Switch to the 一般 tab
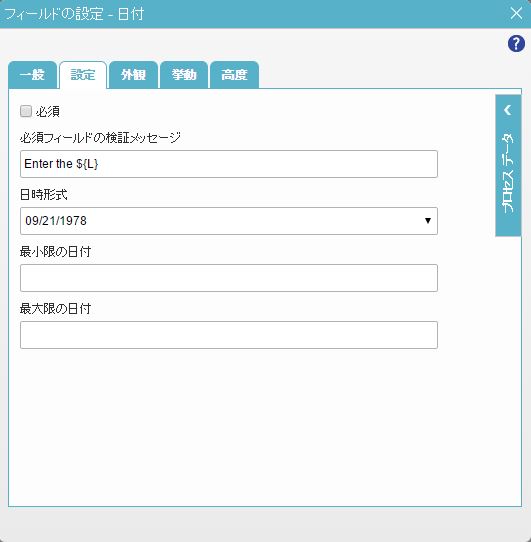Viewport: 531px width, 542px height. click(x=32, y=75)
